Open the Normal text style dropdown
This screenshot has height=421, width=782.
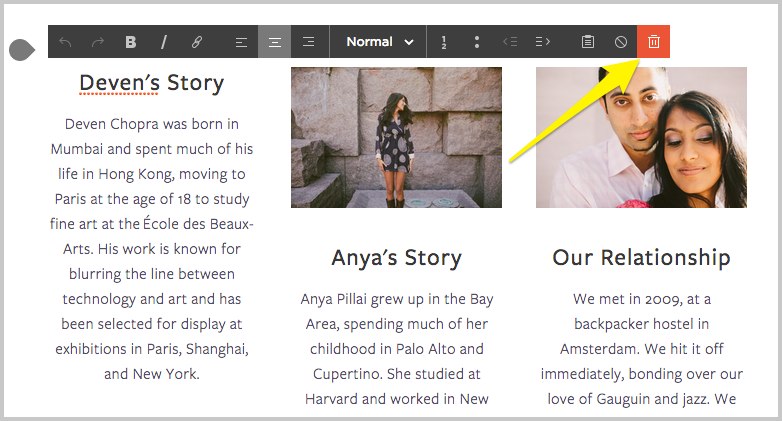point(379,42)
